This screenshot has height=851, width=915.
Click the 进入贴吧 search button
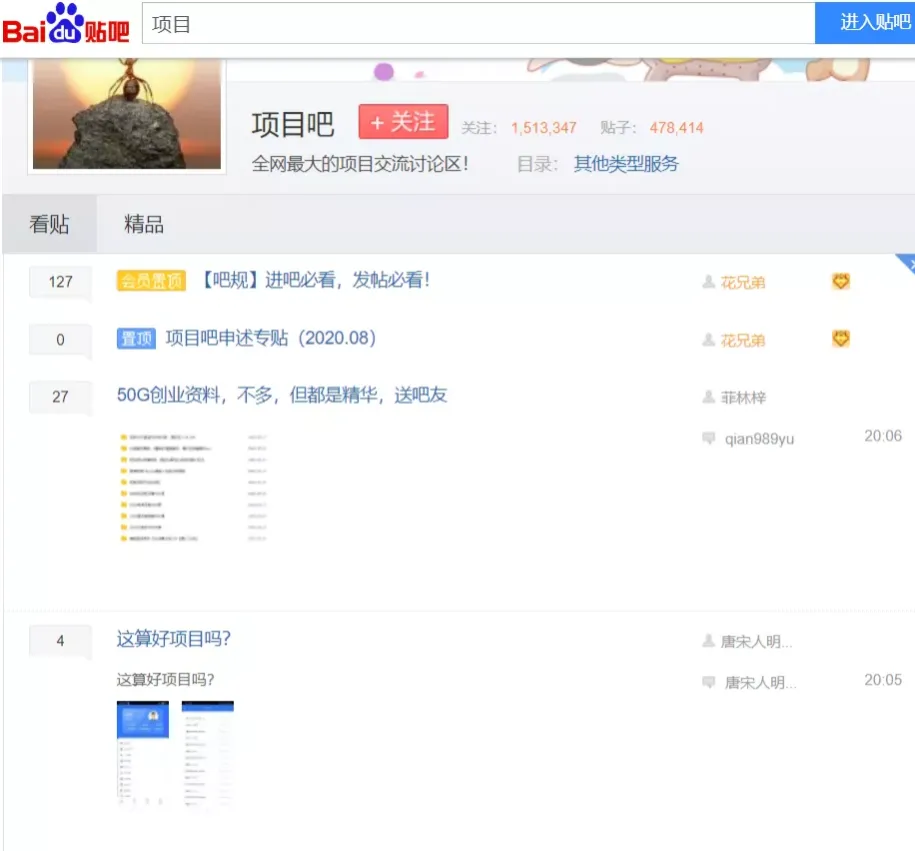(865, 23)
